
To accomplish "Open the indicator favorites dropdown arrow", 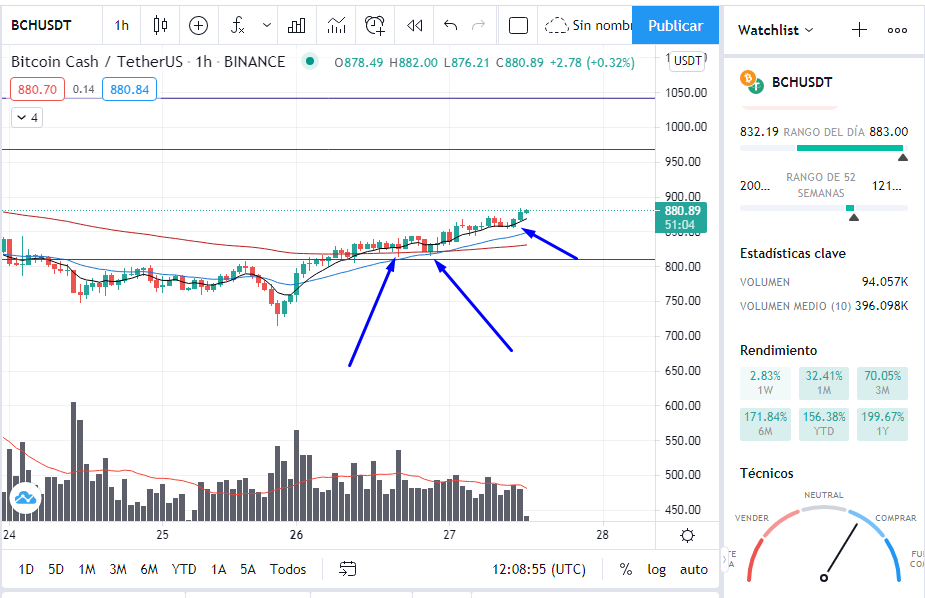I will [267, 25].
